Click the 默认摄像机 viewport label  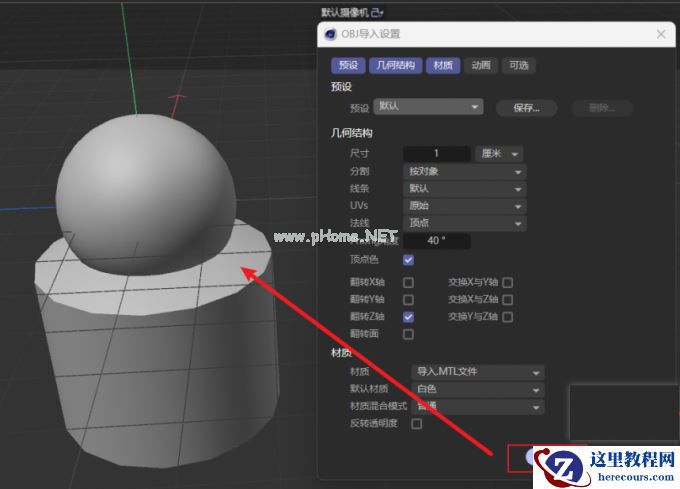(345, 13)
